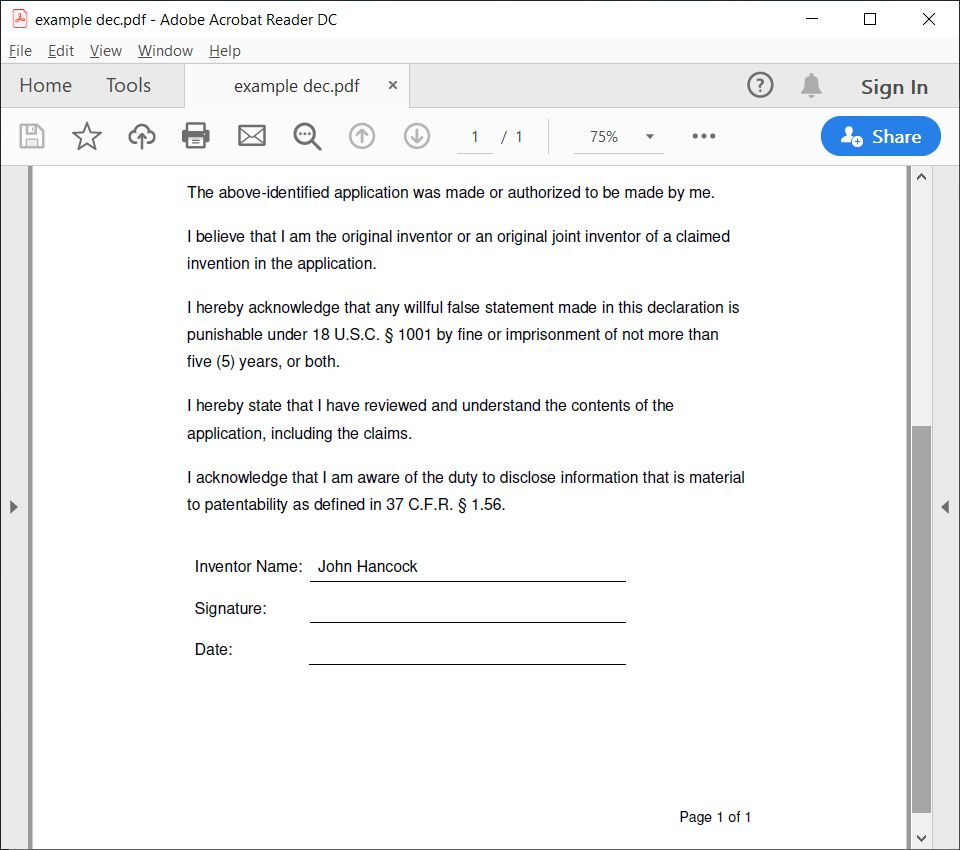Open the Help question mark
960x850 pixels.
coord(760,85)
